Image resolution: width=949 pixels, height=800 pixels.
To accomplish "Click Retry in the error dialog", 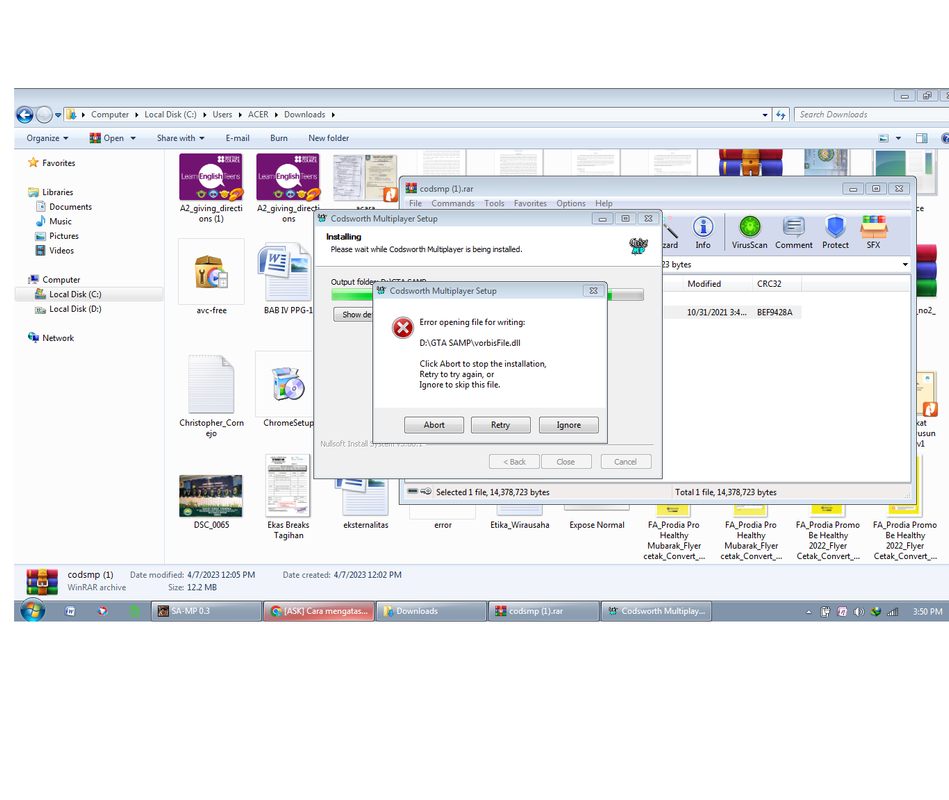I will tap(500, 425).
